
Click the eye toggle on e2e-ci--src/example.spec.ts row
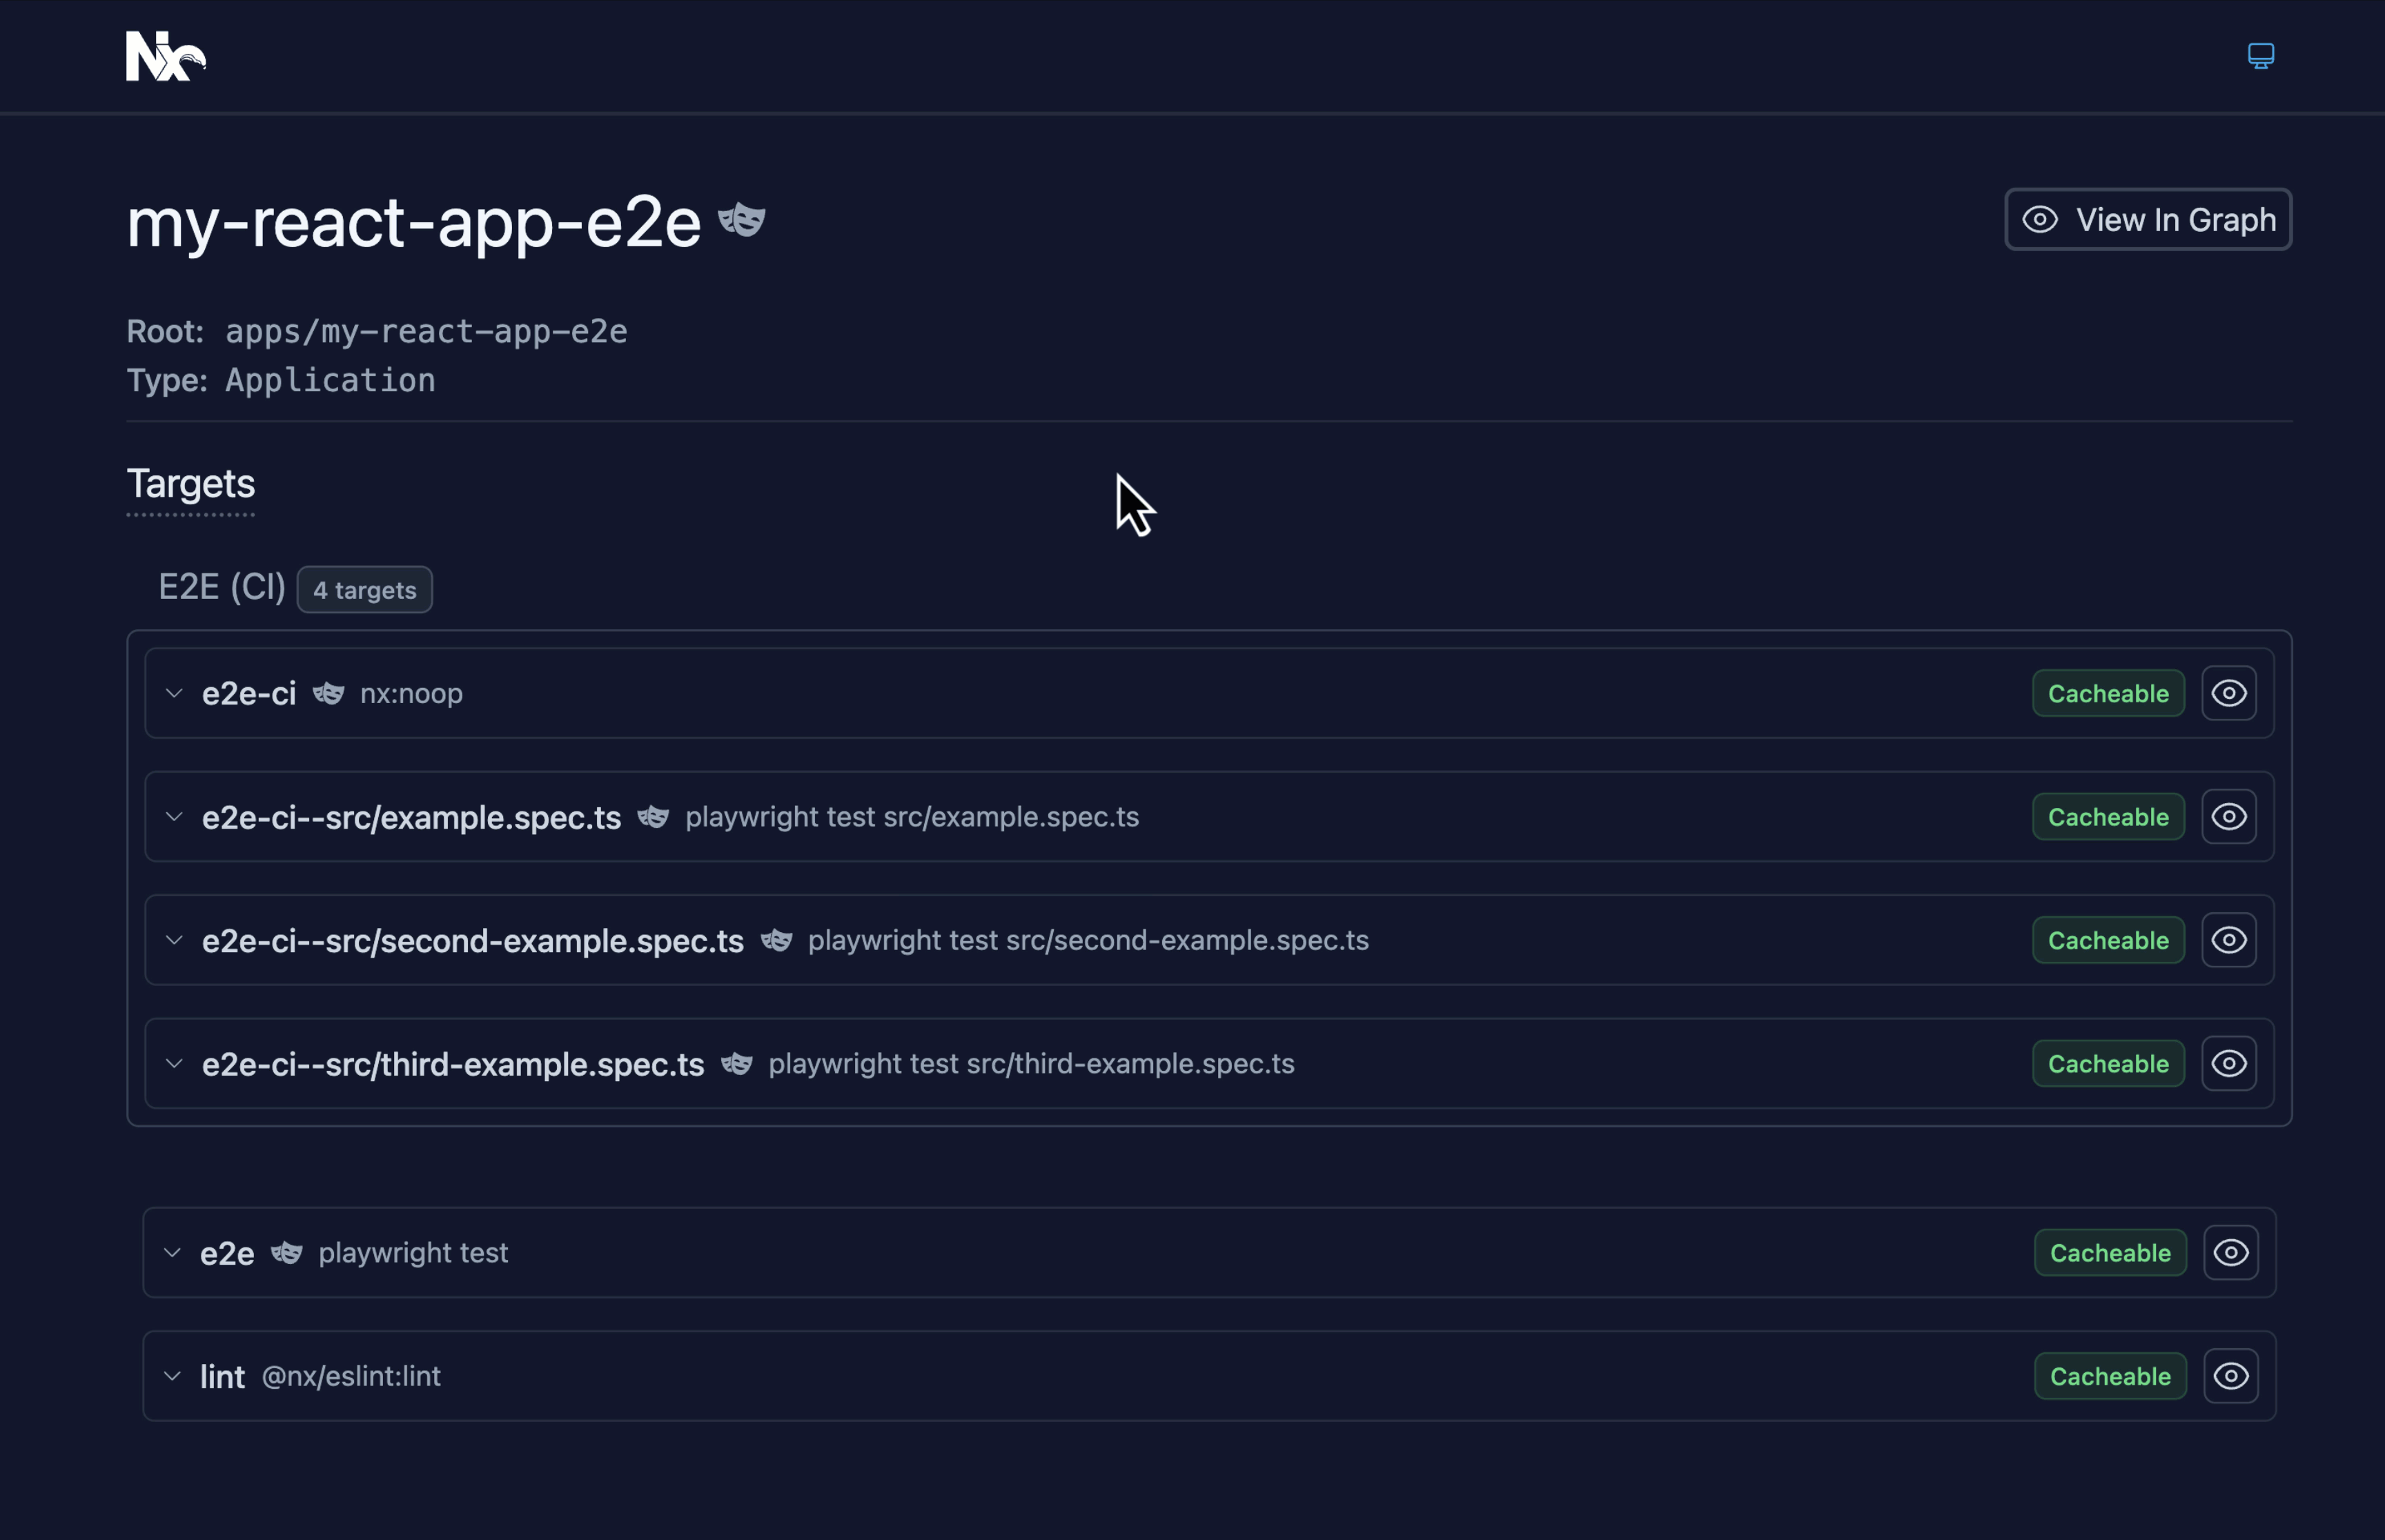coord(2230,816)
